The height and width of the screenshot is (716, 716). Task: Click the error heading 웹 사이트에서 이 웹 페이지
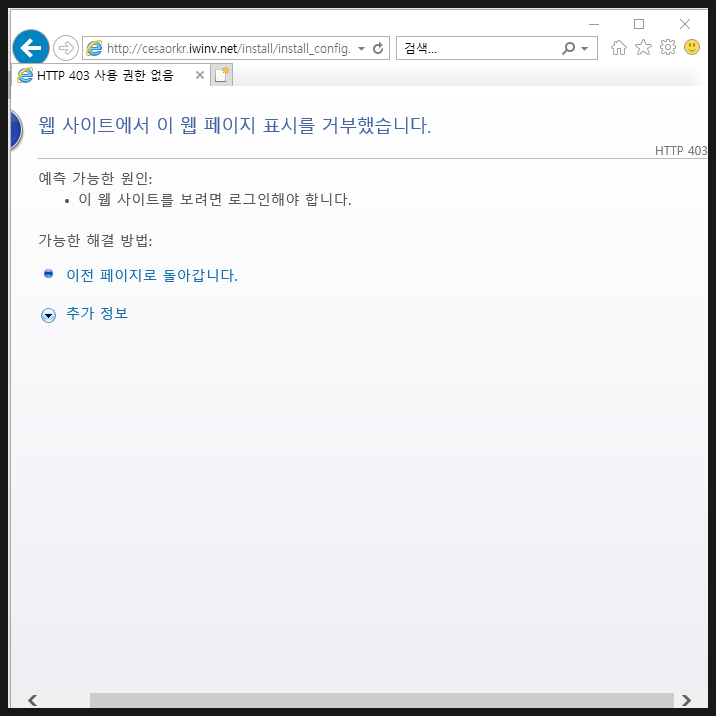pyautogui.click(x=235, y=125)
